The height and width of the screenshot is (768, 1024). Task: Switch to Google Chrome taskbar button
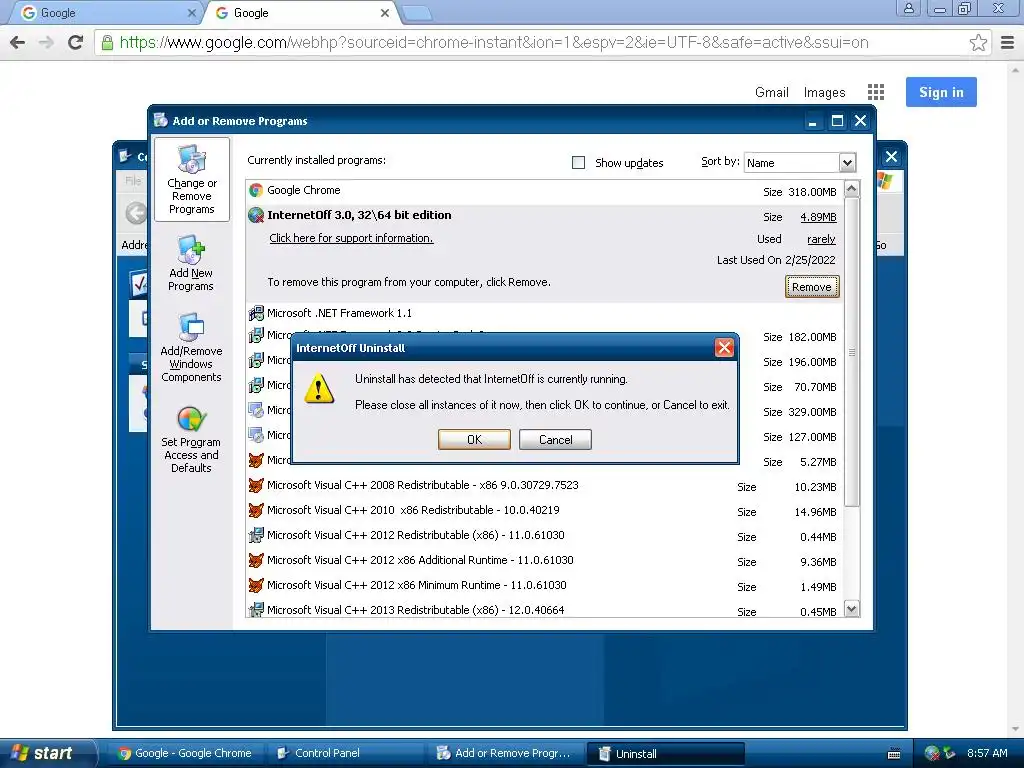click(x=185, y=753)
